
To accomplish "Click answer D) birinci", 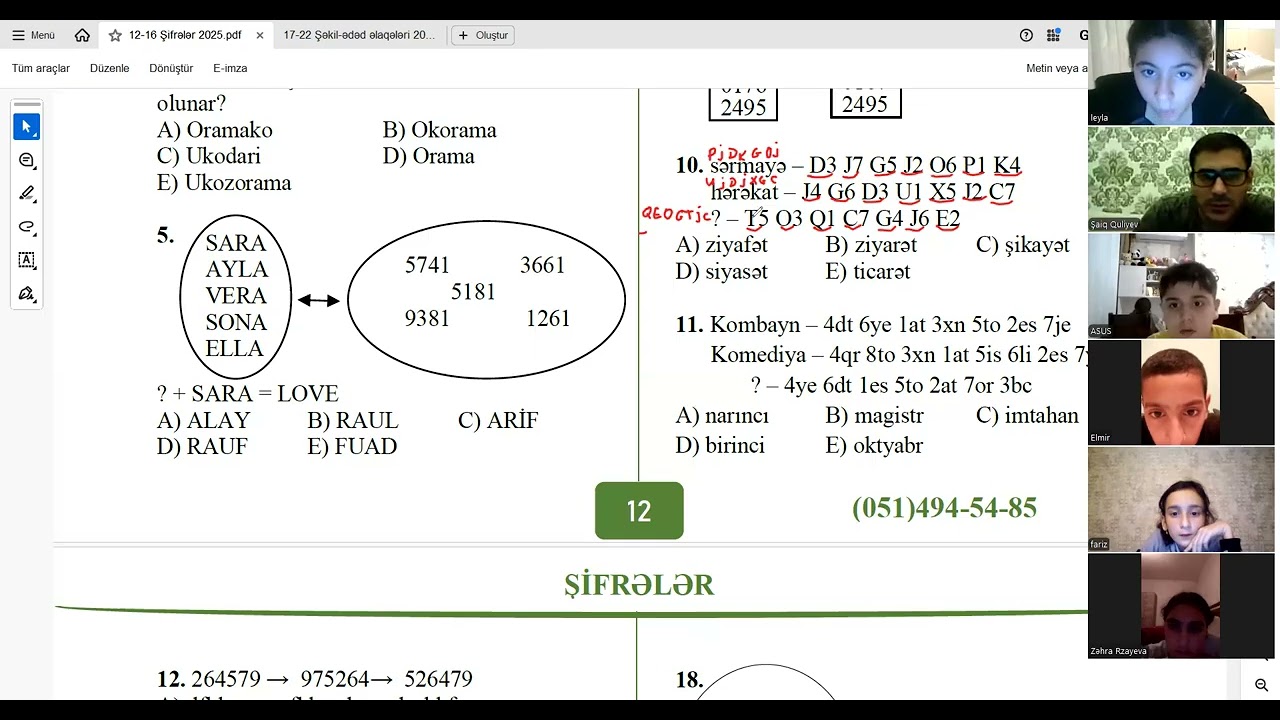I will (x=720, y=446).
